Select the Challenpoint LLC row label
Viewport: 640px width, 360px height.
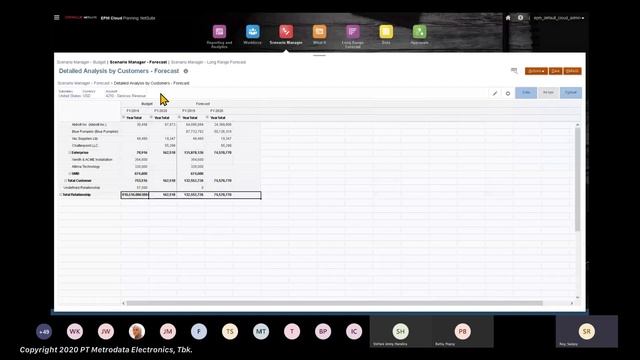85,146
